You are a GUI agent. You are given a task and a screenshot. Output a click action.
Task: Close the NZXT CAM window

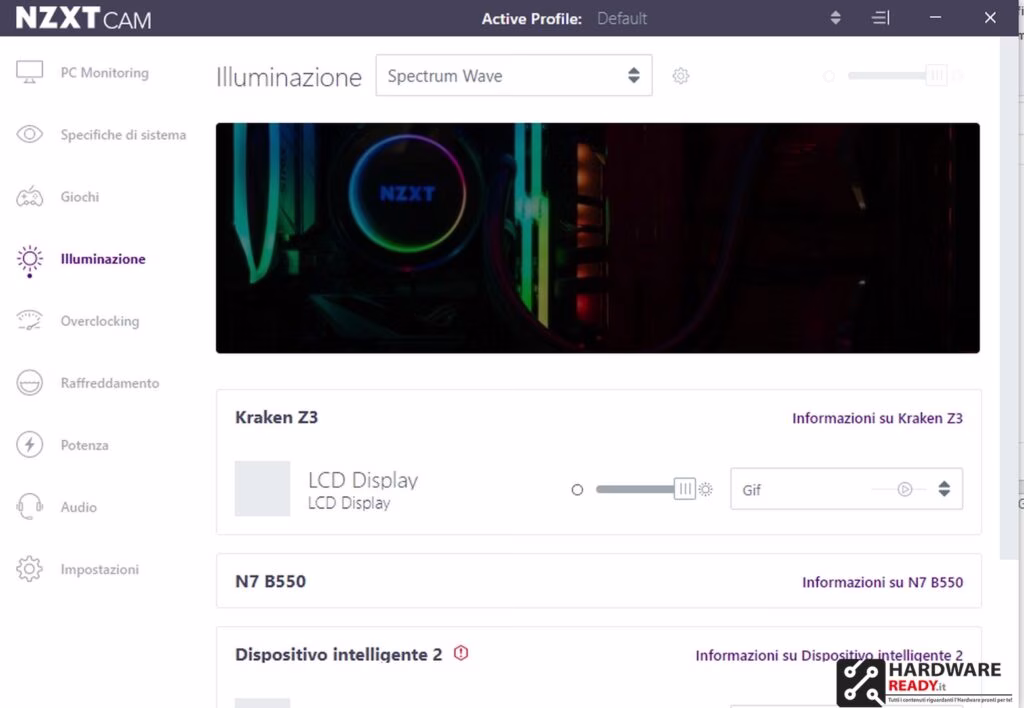(990, 18)
